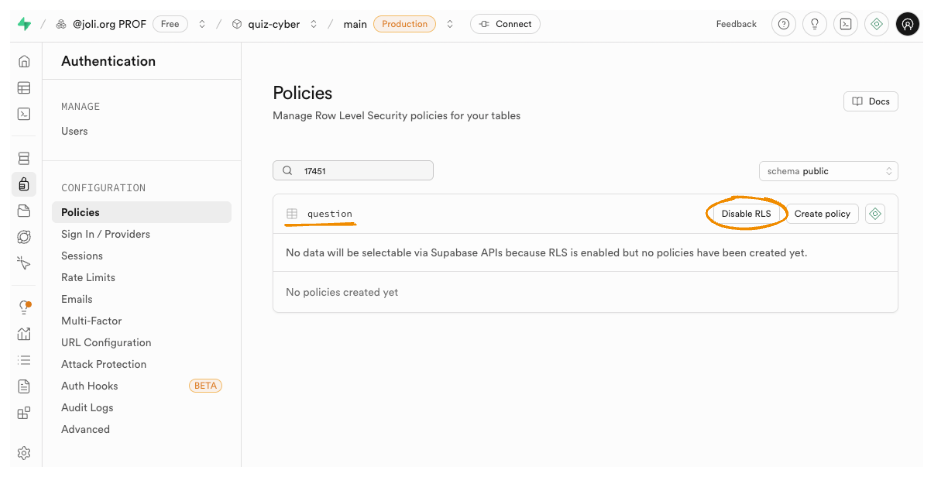Expand the quiz-cyber project switcher
This screenshot has width=933, height=477.
click(x=313, y=24)
